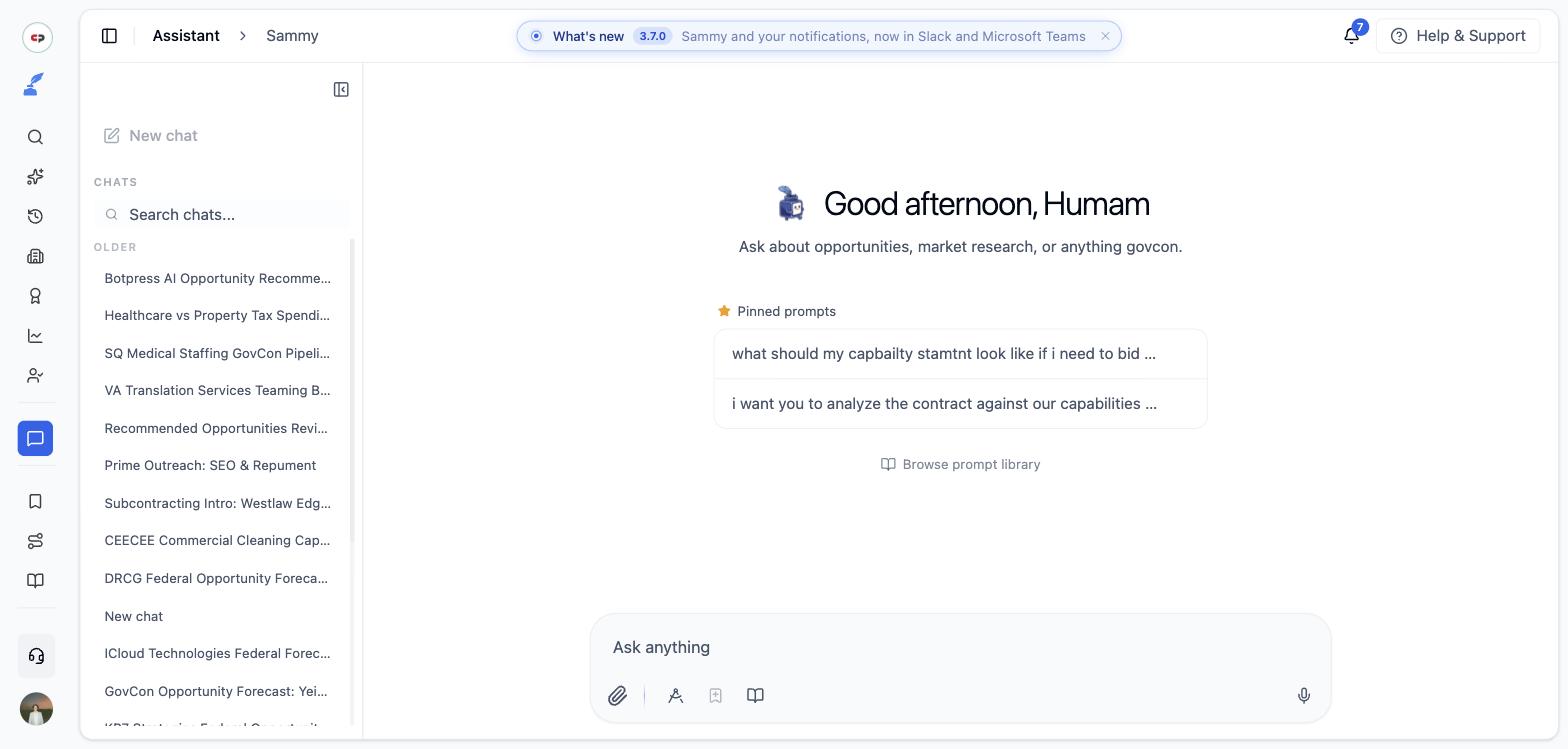Click the user check icon in left rail
This screenshot has width=1568, height=749.
point(35,376)
